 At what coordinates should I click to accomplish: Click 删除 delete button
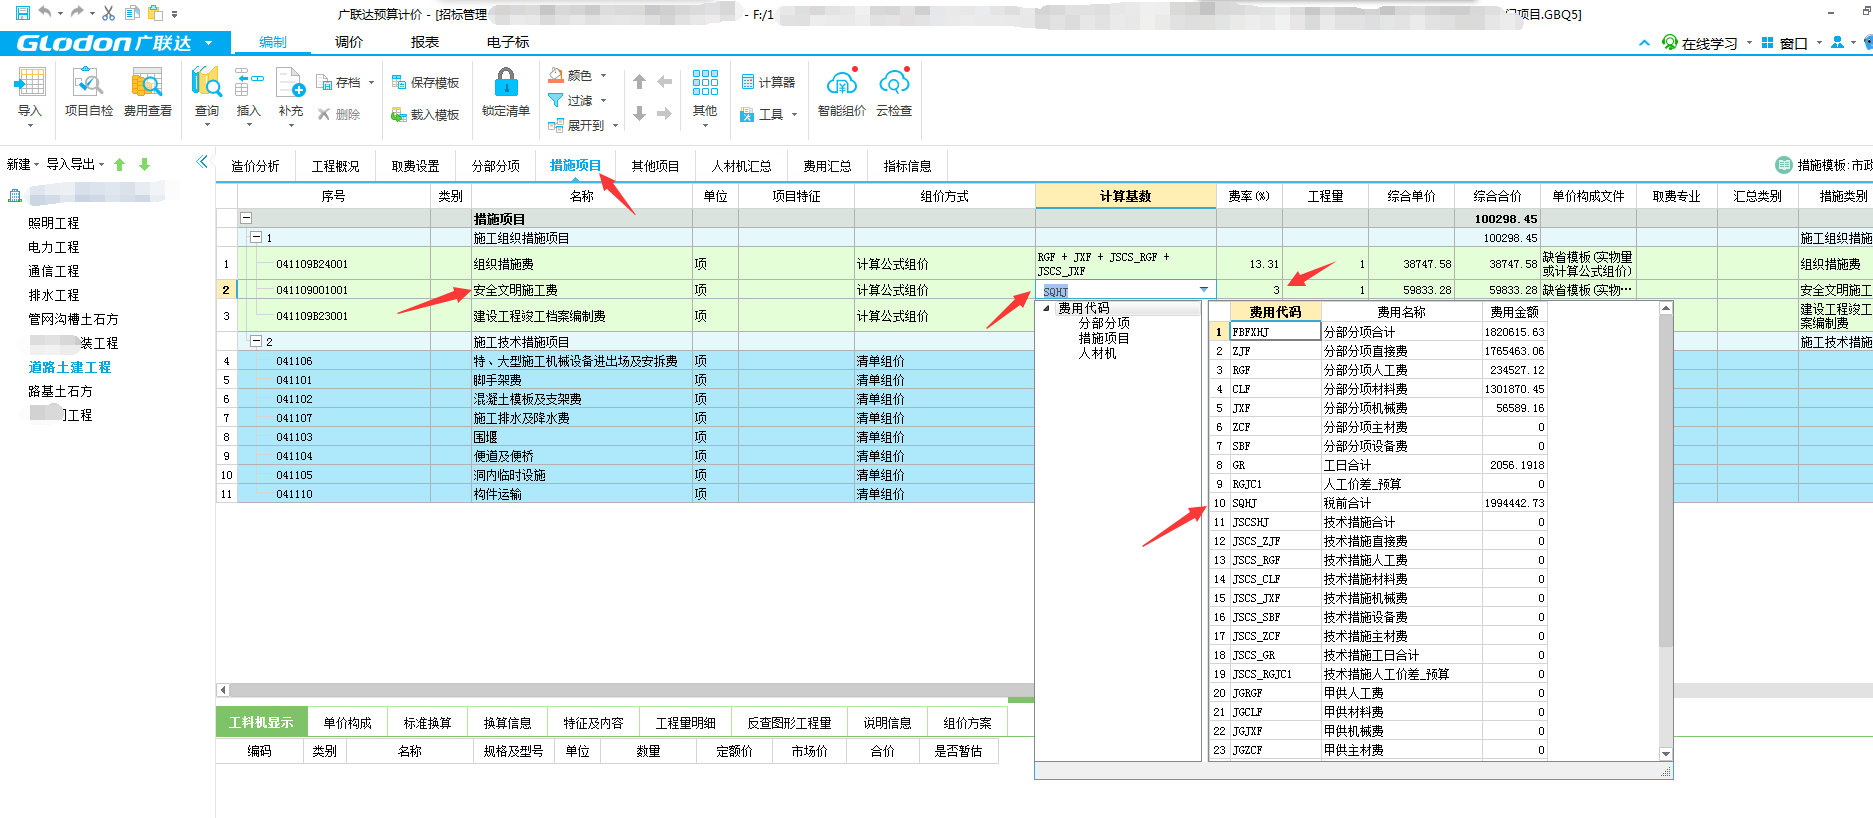click(x=339, y=114)
